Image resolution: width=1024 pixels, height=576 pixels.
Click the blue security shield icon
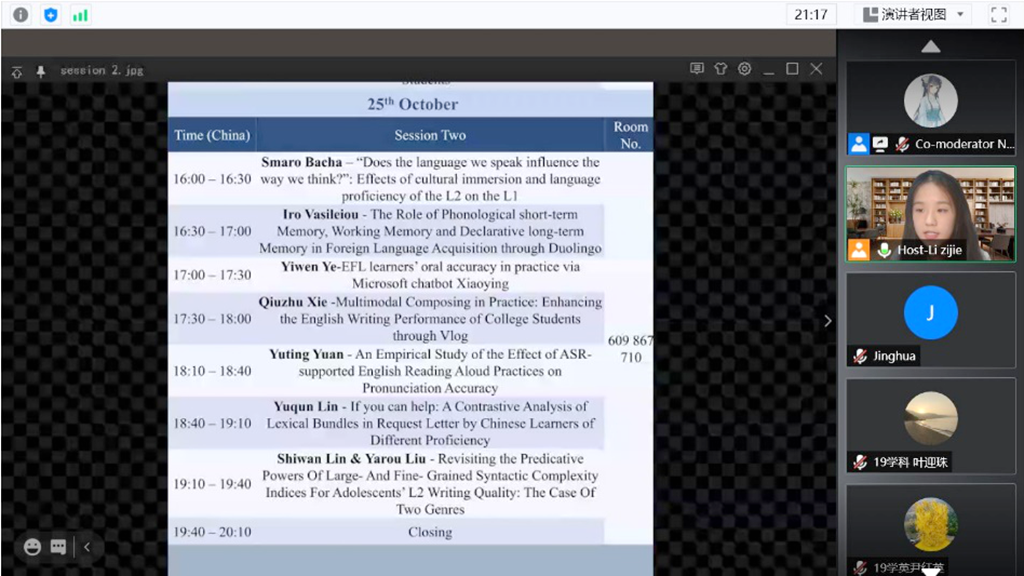point(51,14)
